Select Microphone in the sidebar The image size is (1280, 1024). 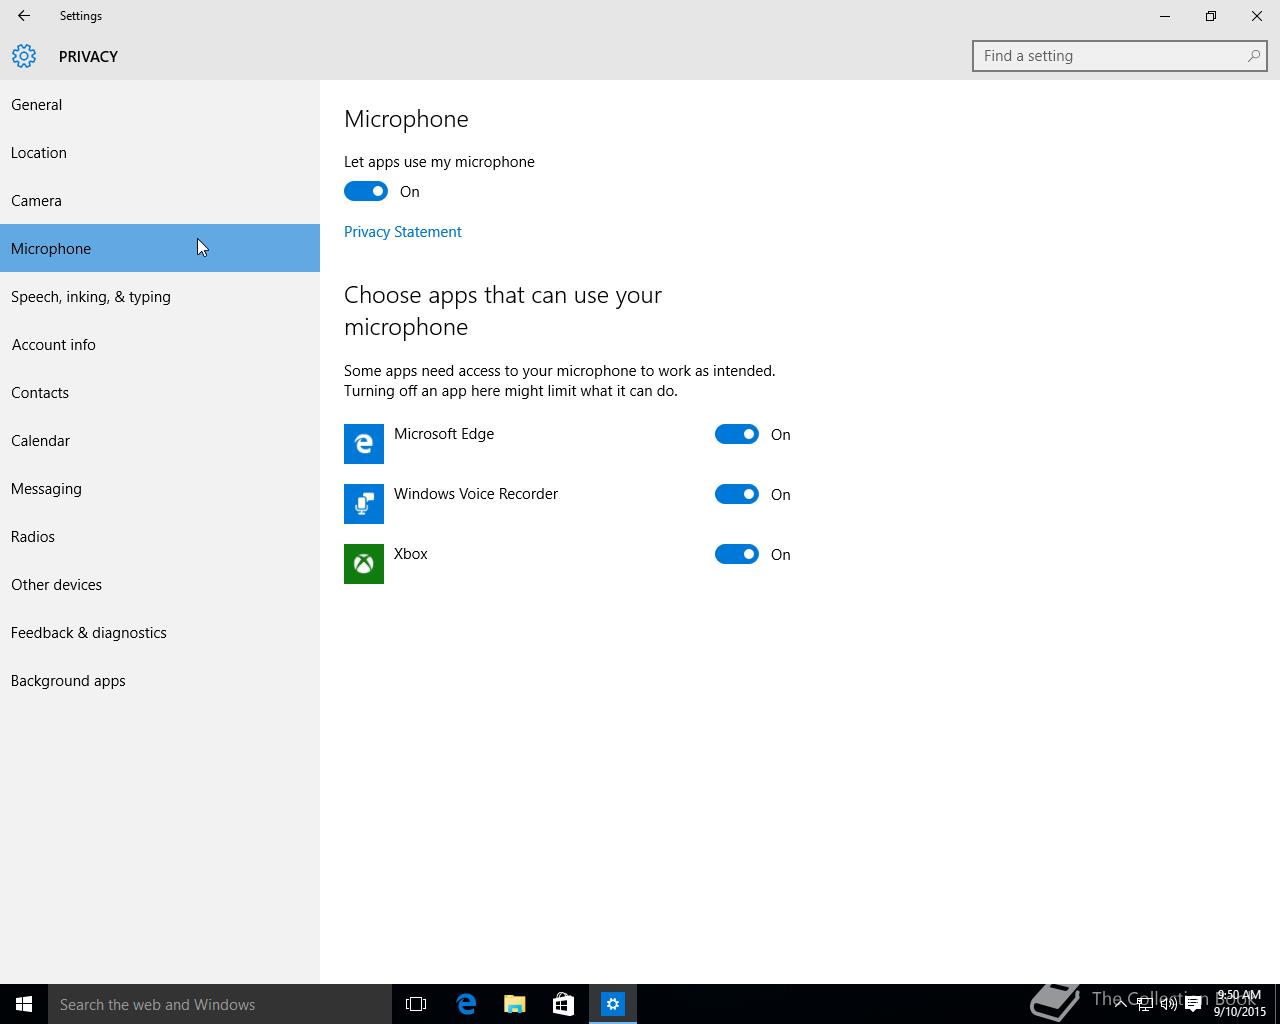(x=160, y=248)
